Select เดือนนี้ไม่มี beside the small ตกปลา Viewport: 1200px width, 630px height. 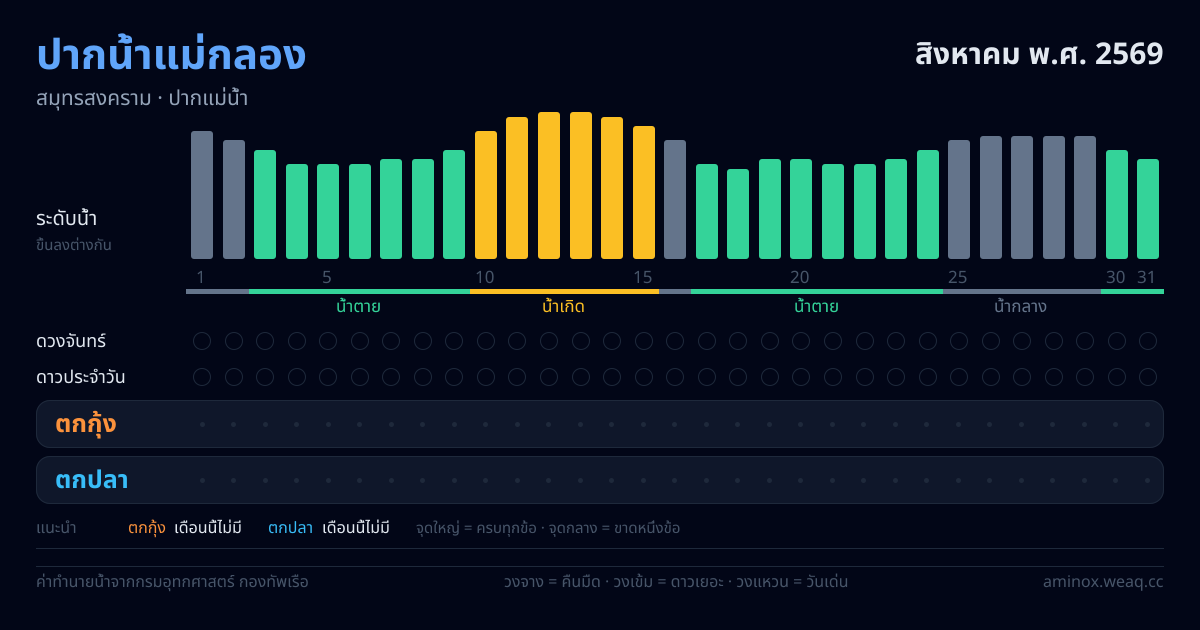(x=356, y=528)
